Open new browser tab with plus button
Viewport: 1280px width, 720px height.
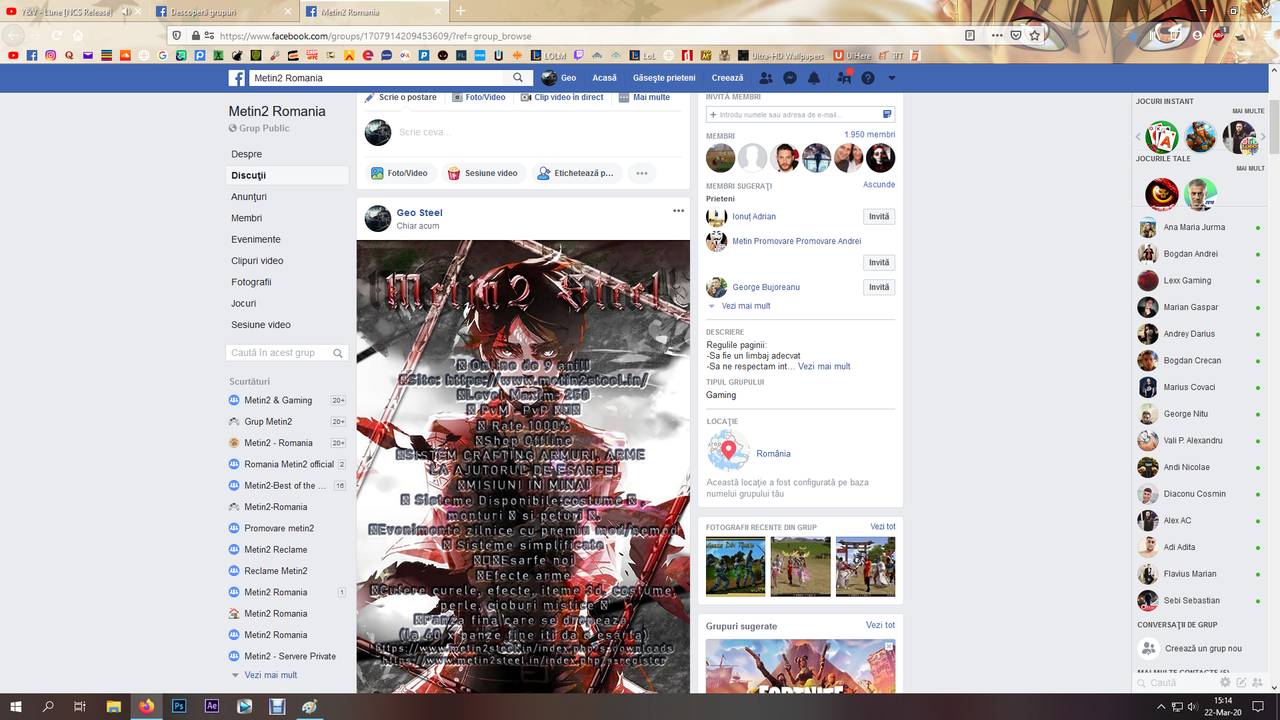pyautogui.click(x=461, y=11)
